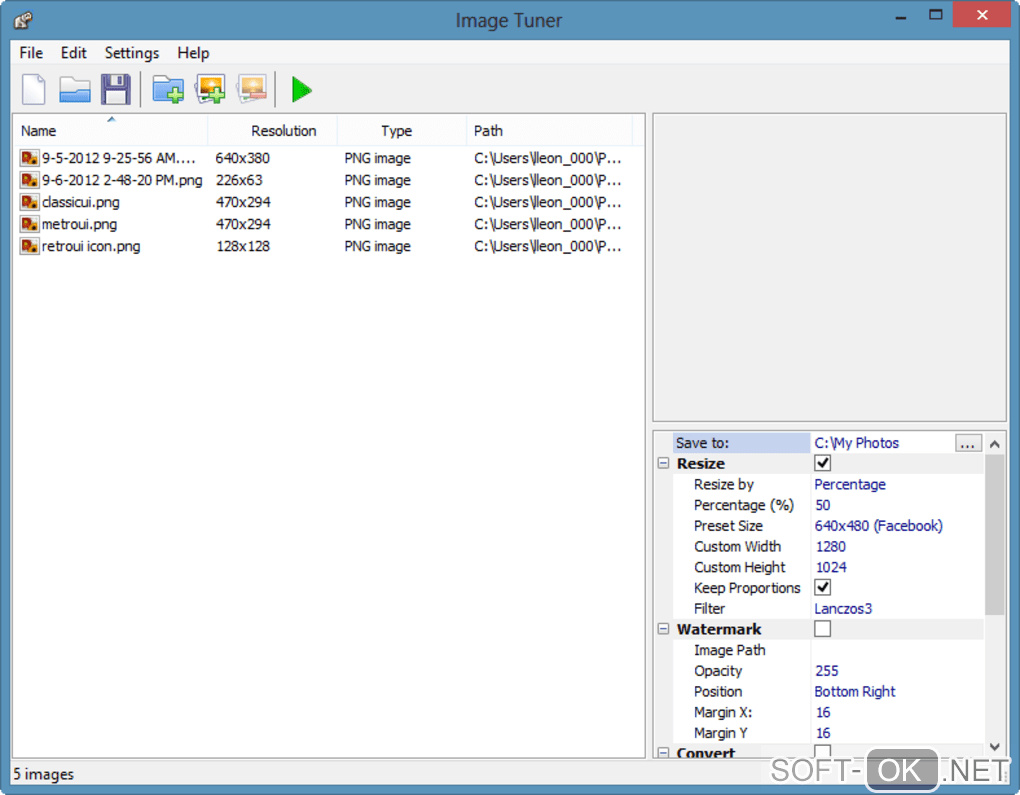Click the New task list icon
Viewport: 1020px width, 795px height.
34,90
